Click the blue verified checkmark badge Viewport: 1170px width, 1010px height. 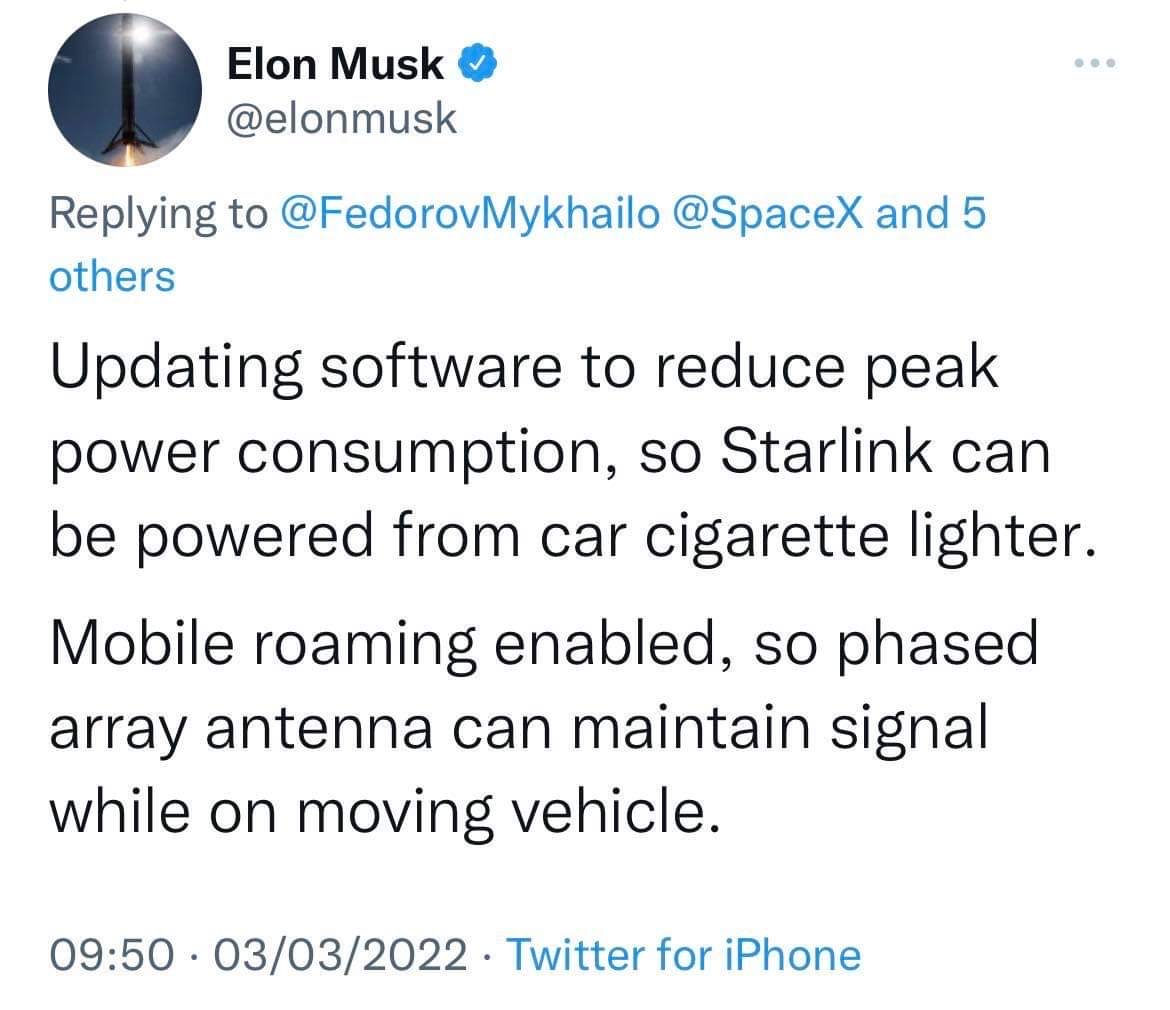tap(478, 63)
